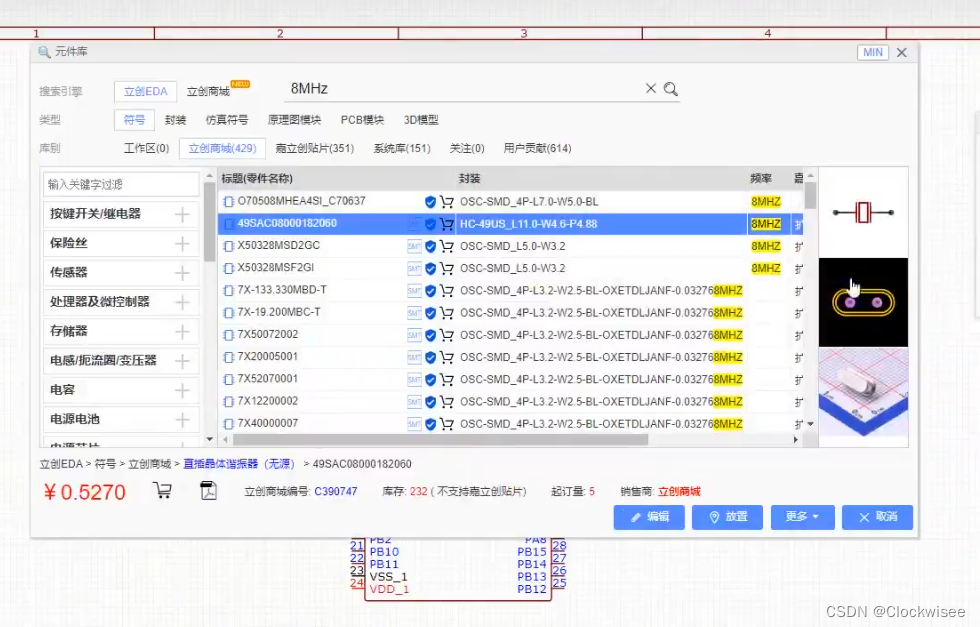Expand 电感/扼流圈/变压器 category
This screenshot has height=627, width=980.
[182, 361]
